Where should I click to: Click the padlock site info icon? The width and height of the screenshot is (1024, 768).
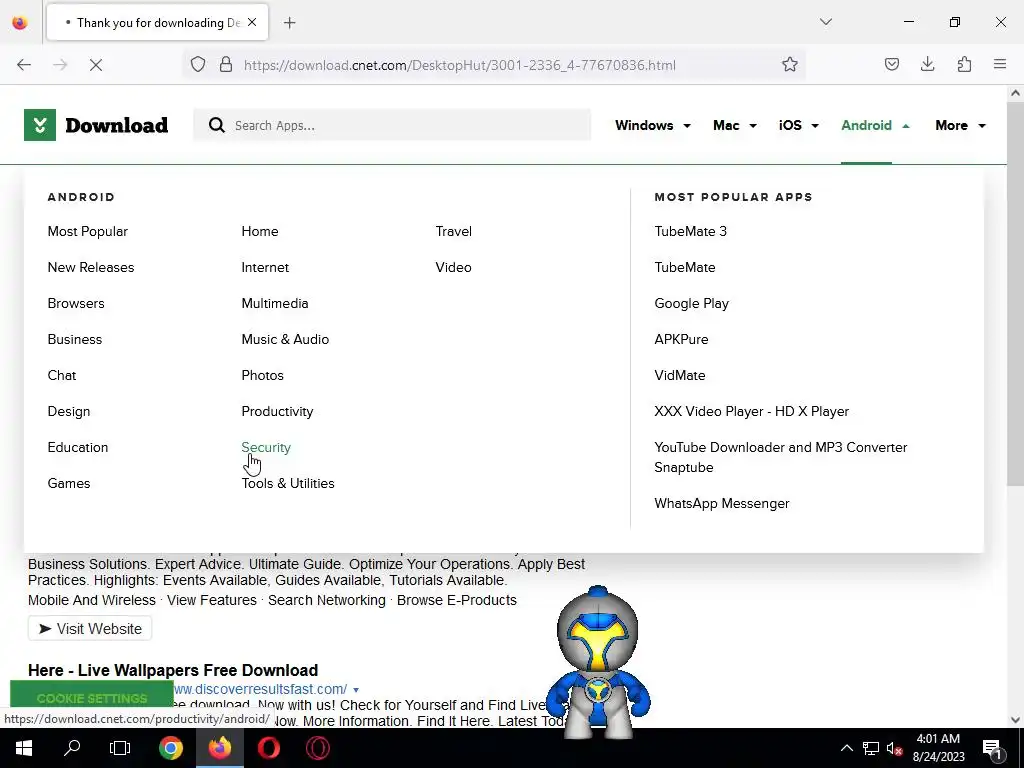[x=226, y=65]
